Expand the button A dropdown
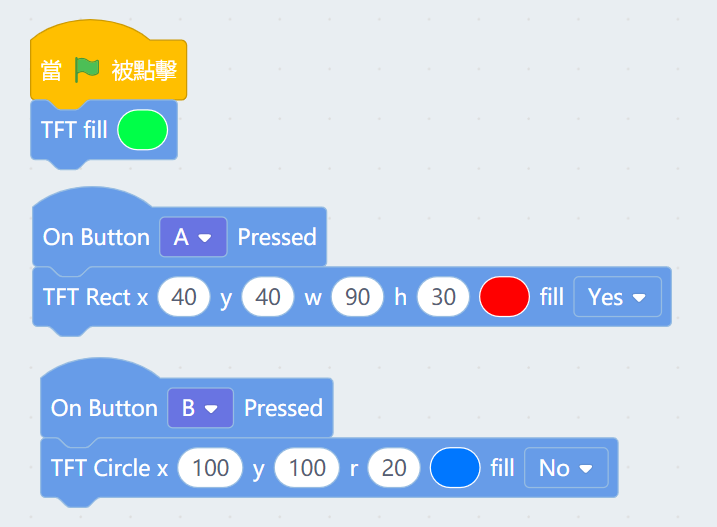Image resolution: width=717 pixels, height=527 pixels. 193,237
